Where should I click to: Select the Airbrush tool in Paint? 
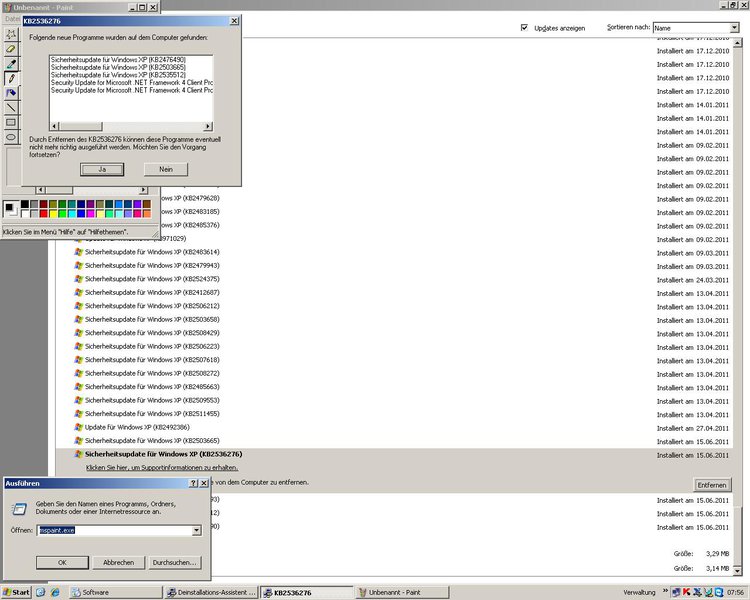coord(11,93)
